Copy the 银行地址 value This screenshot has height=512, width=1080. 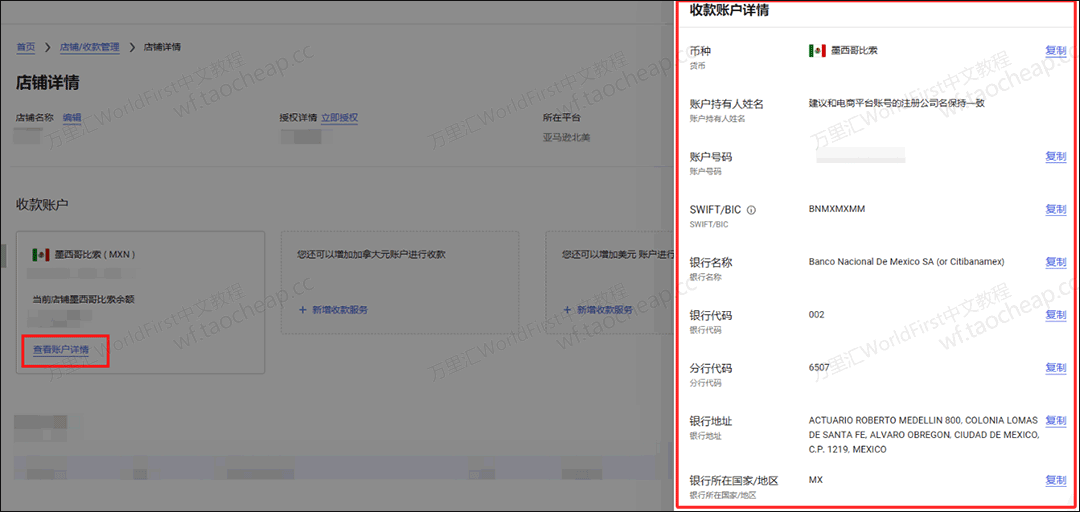pyautogui.click(x=1056, y=420)
